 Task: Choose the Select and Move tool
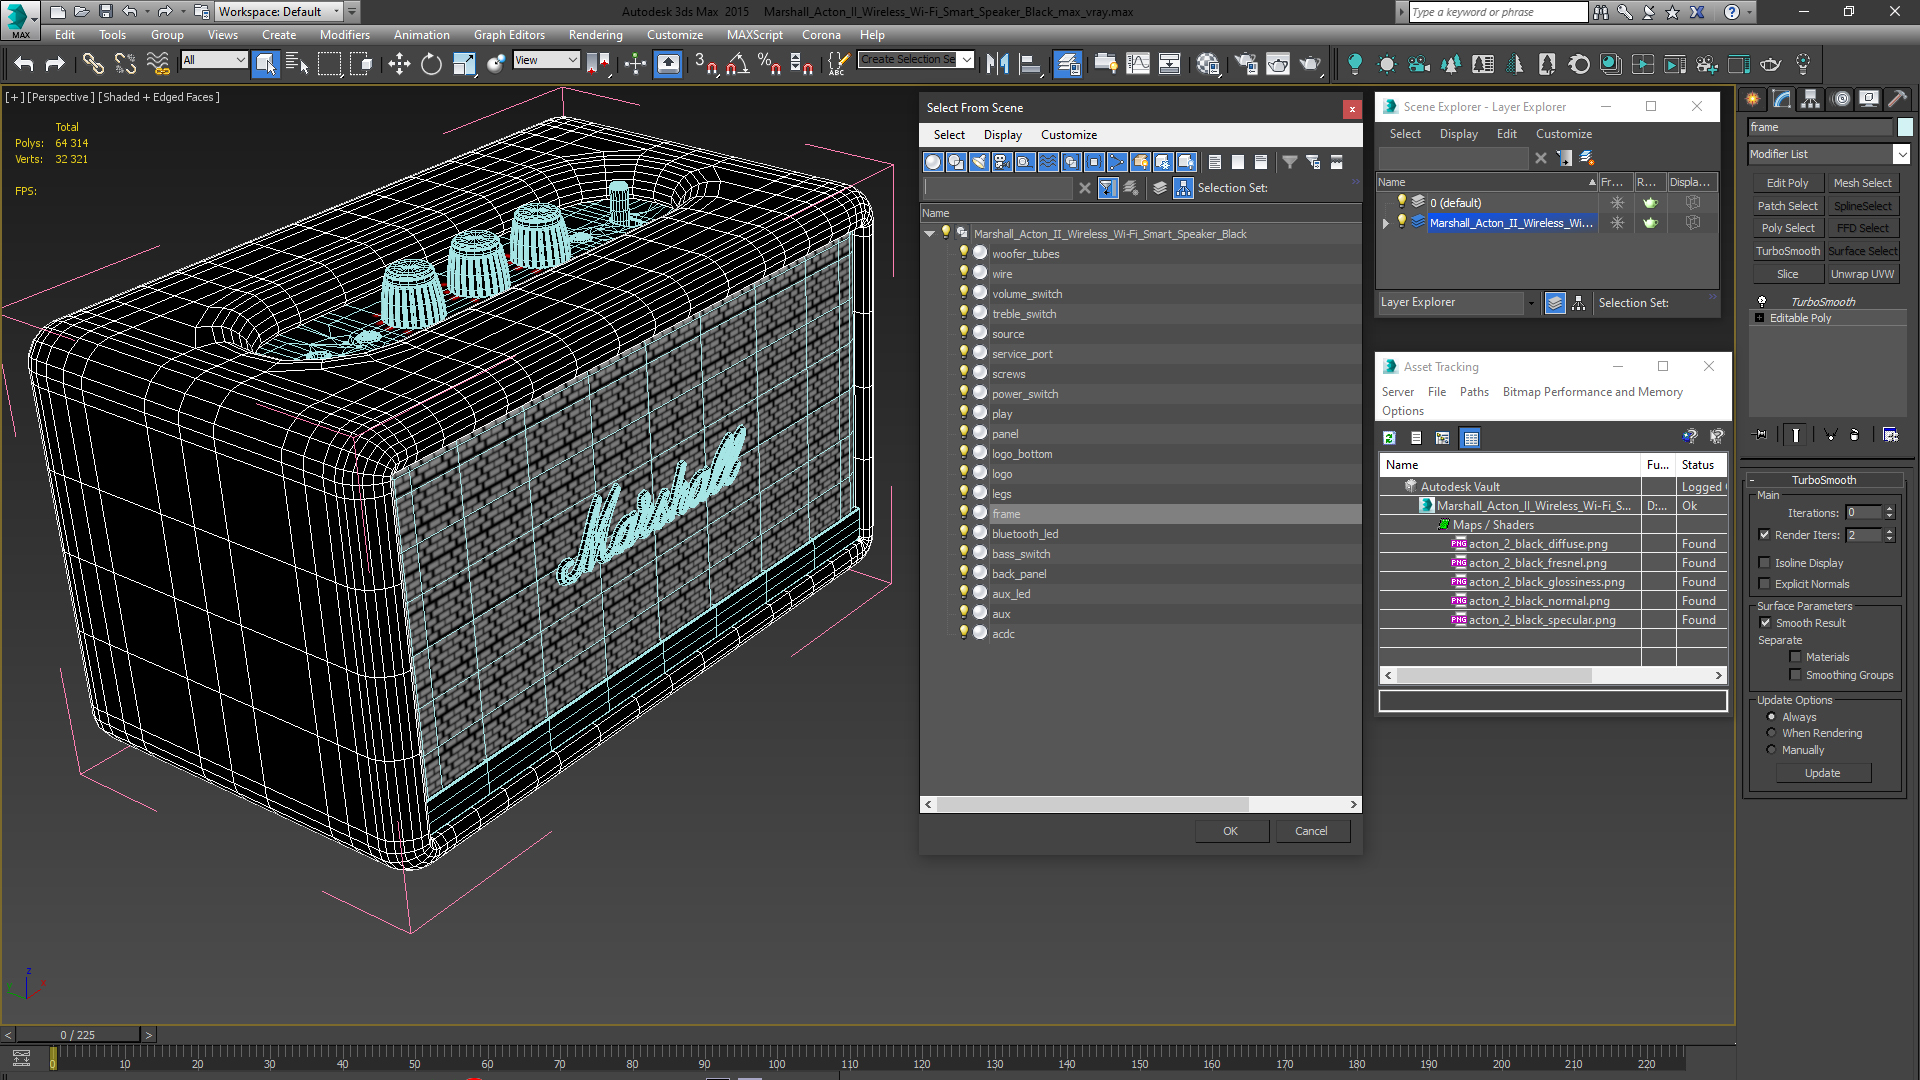click(x=399, y=64)
